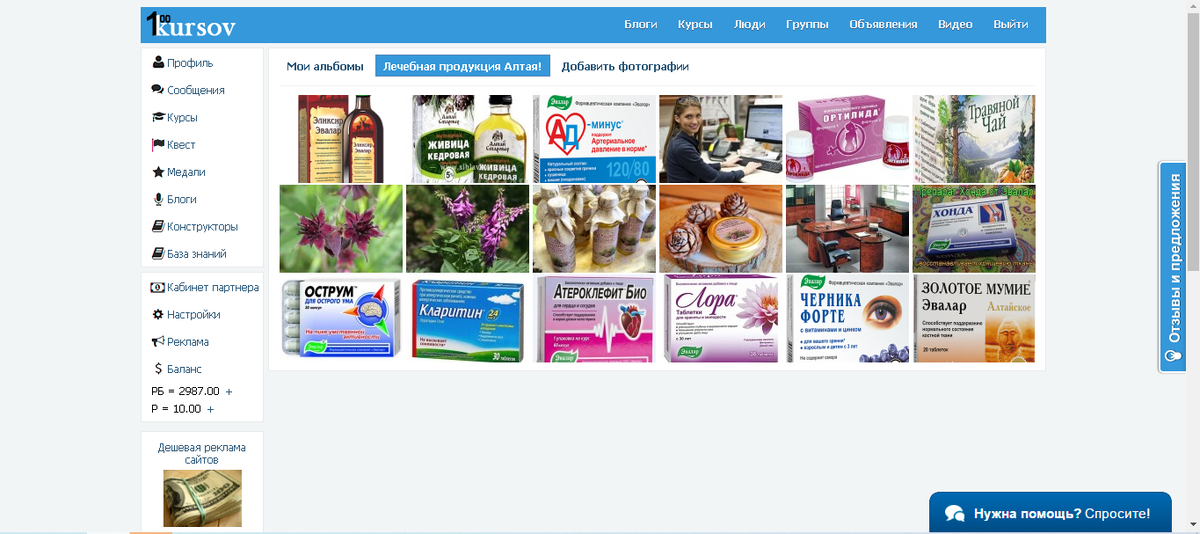The height and width of the screenshot is (534, 1200).
Task: Click the Advertising megaphone icon
Action: pyautogui.click(x=158, y=341)
